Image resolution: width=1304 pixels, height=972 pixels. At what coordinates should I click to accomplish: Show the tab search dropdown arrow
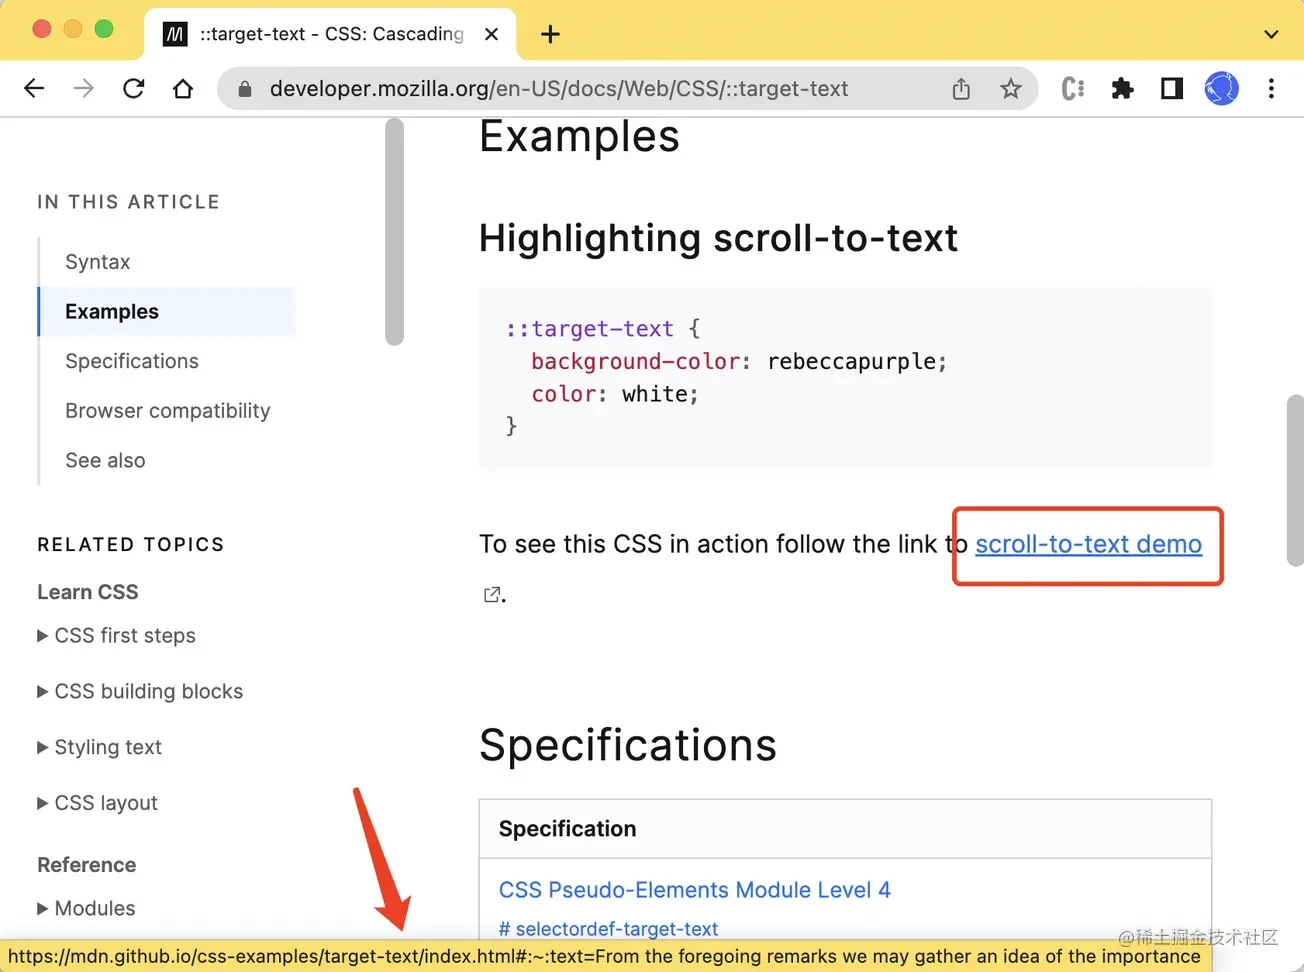(x=1271, y=34)
